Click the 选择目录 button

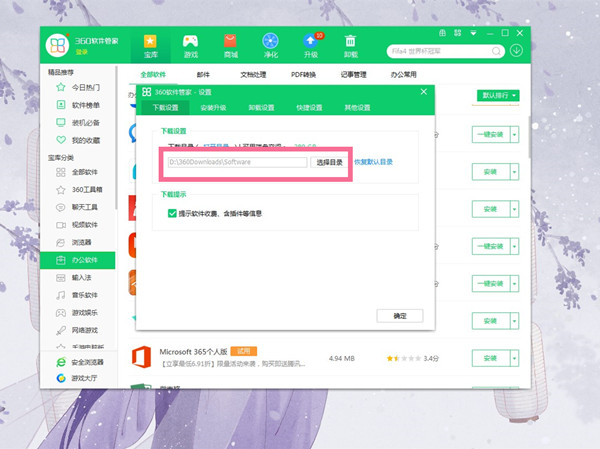click(x=329, y=161)
